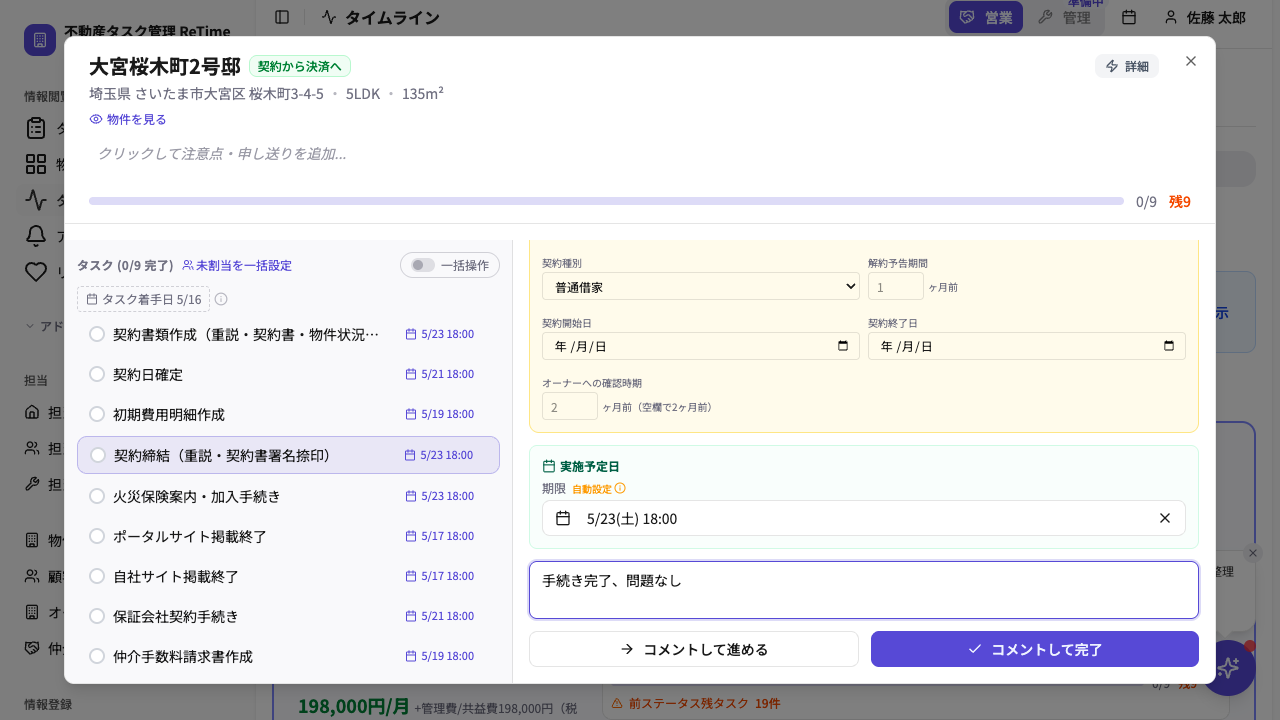The width and height of the screenshot is (1280, 720).
Task: Switch to the 営業 tab
Action: click(986, 17)
